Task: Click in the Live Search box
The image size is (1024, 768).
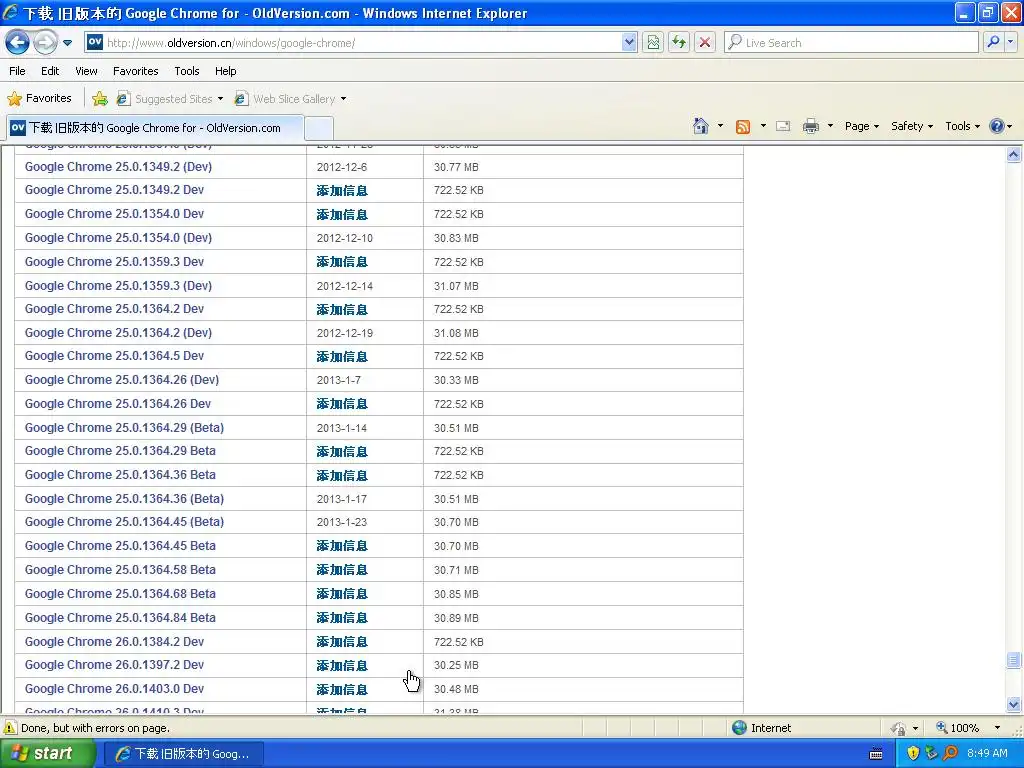Action: click(x=852, y=43)
